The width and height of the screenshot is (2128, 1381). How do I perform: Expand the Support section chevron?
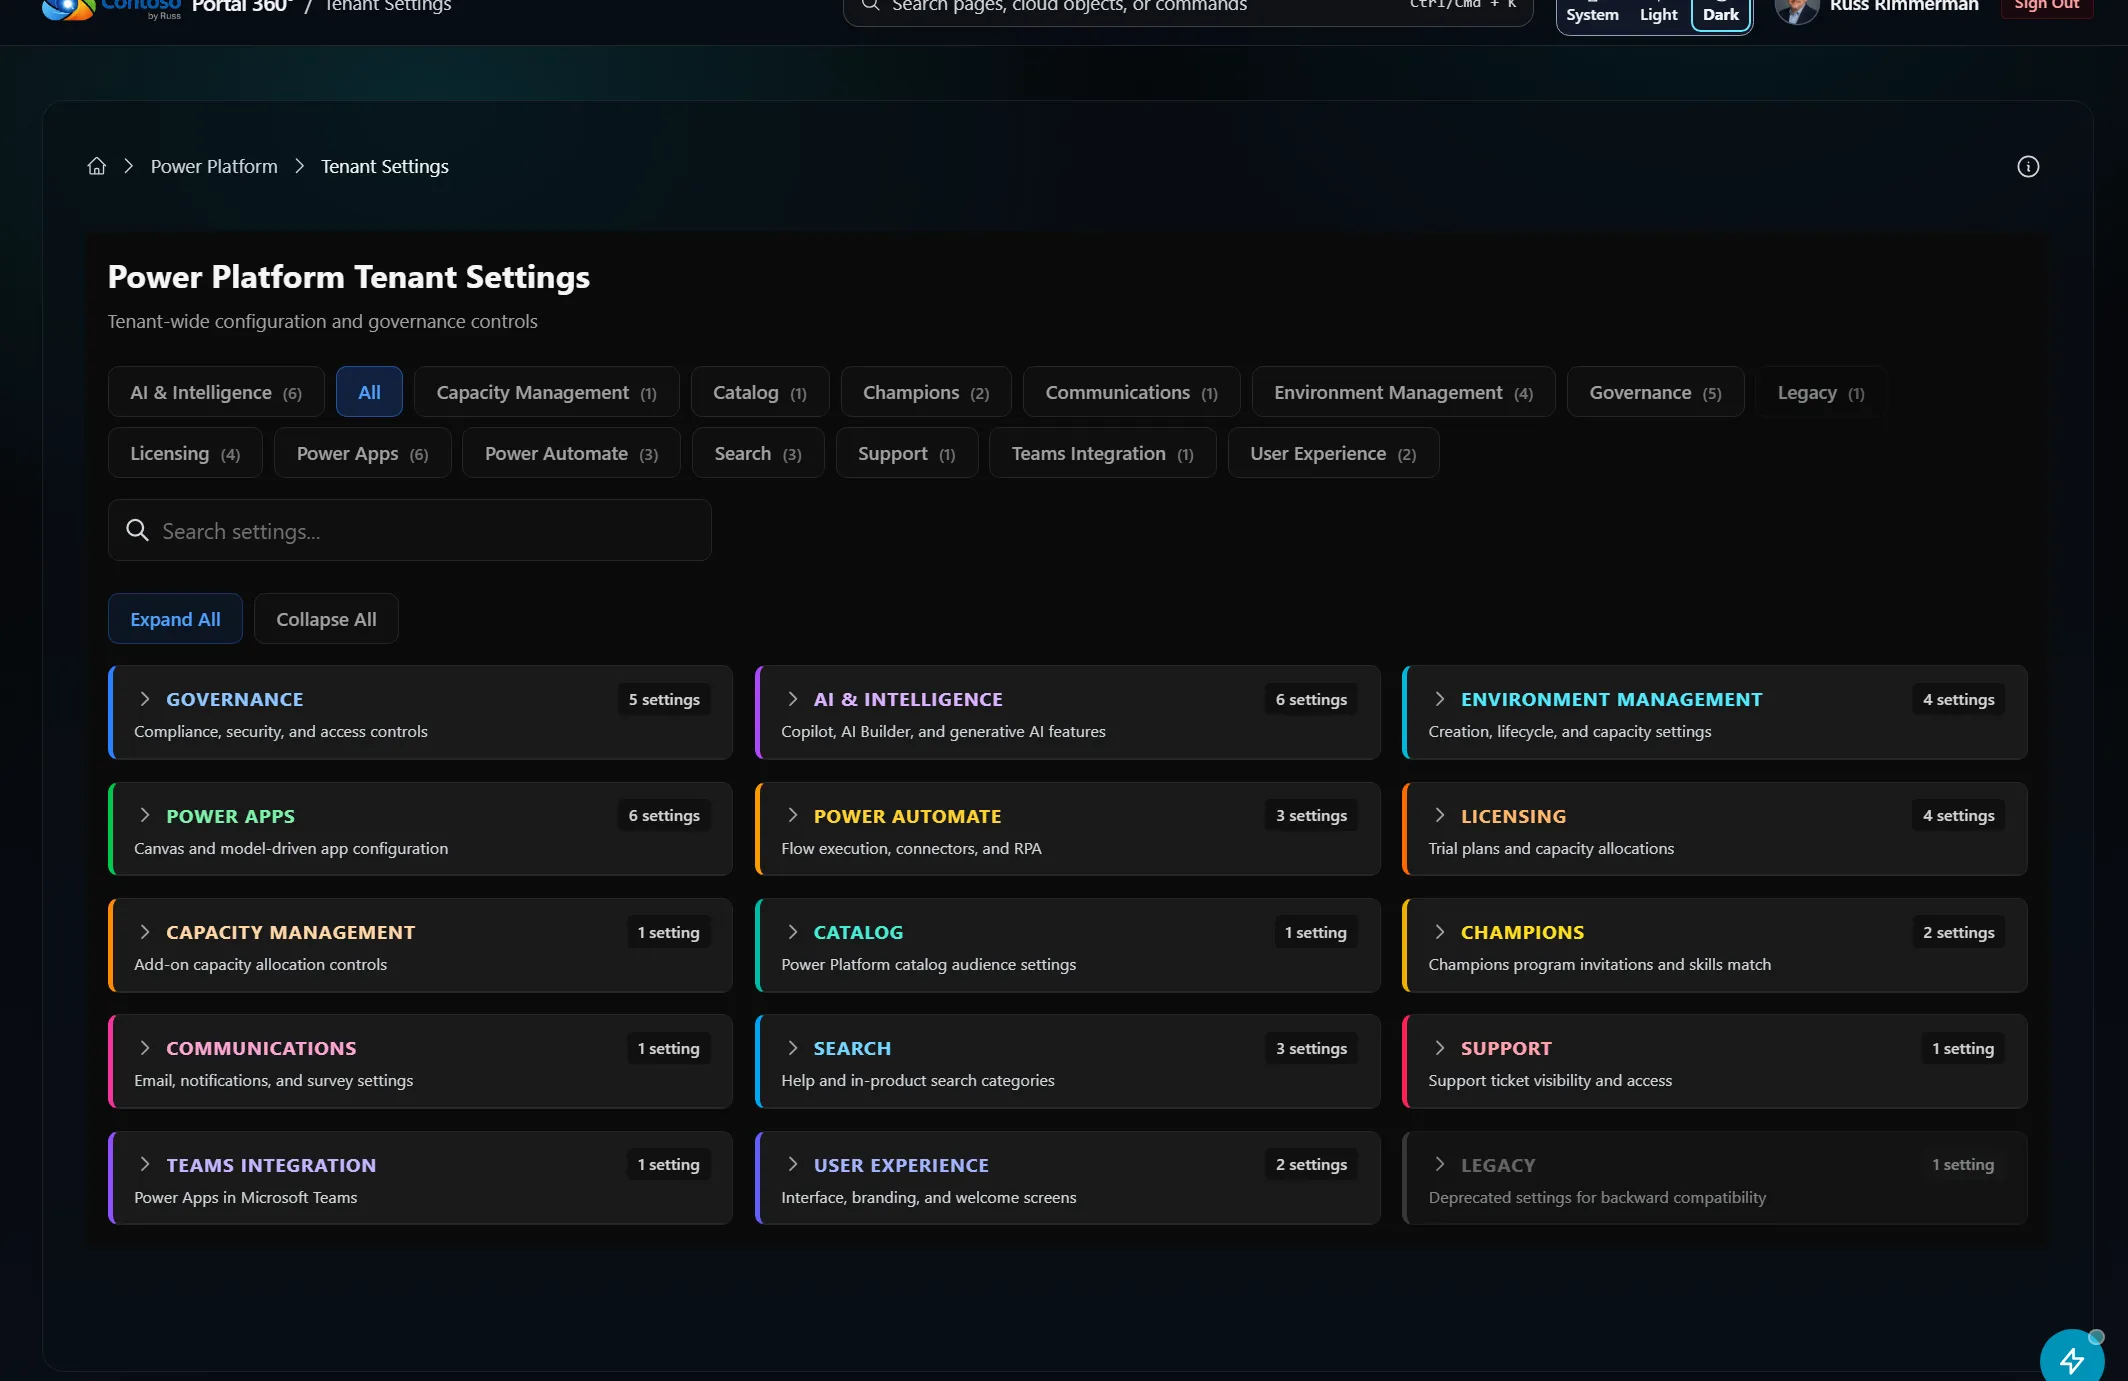pos(1439,1048)
